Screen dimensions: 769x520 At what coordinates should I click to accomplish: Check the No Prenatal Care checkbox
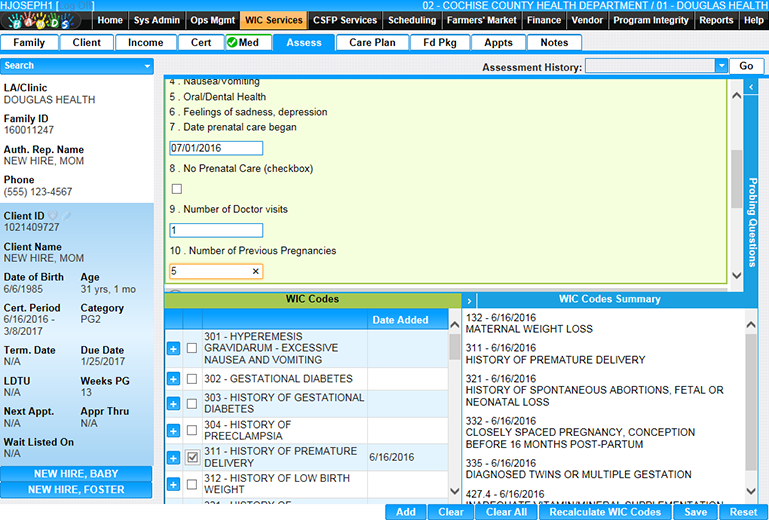[177, 189]
